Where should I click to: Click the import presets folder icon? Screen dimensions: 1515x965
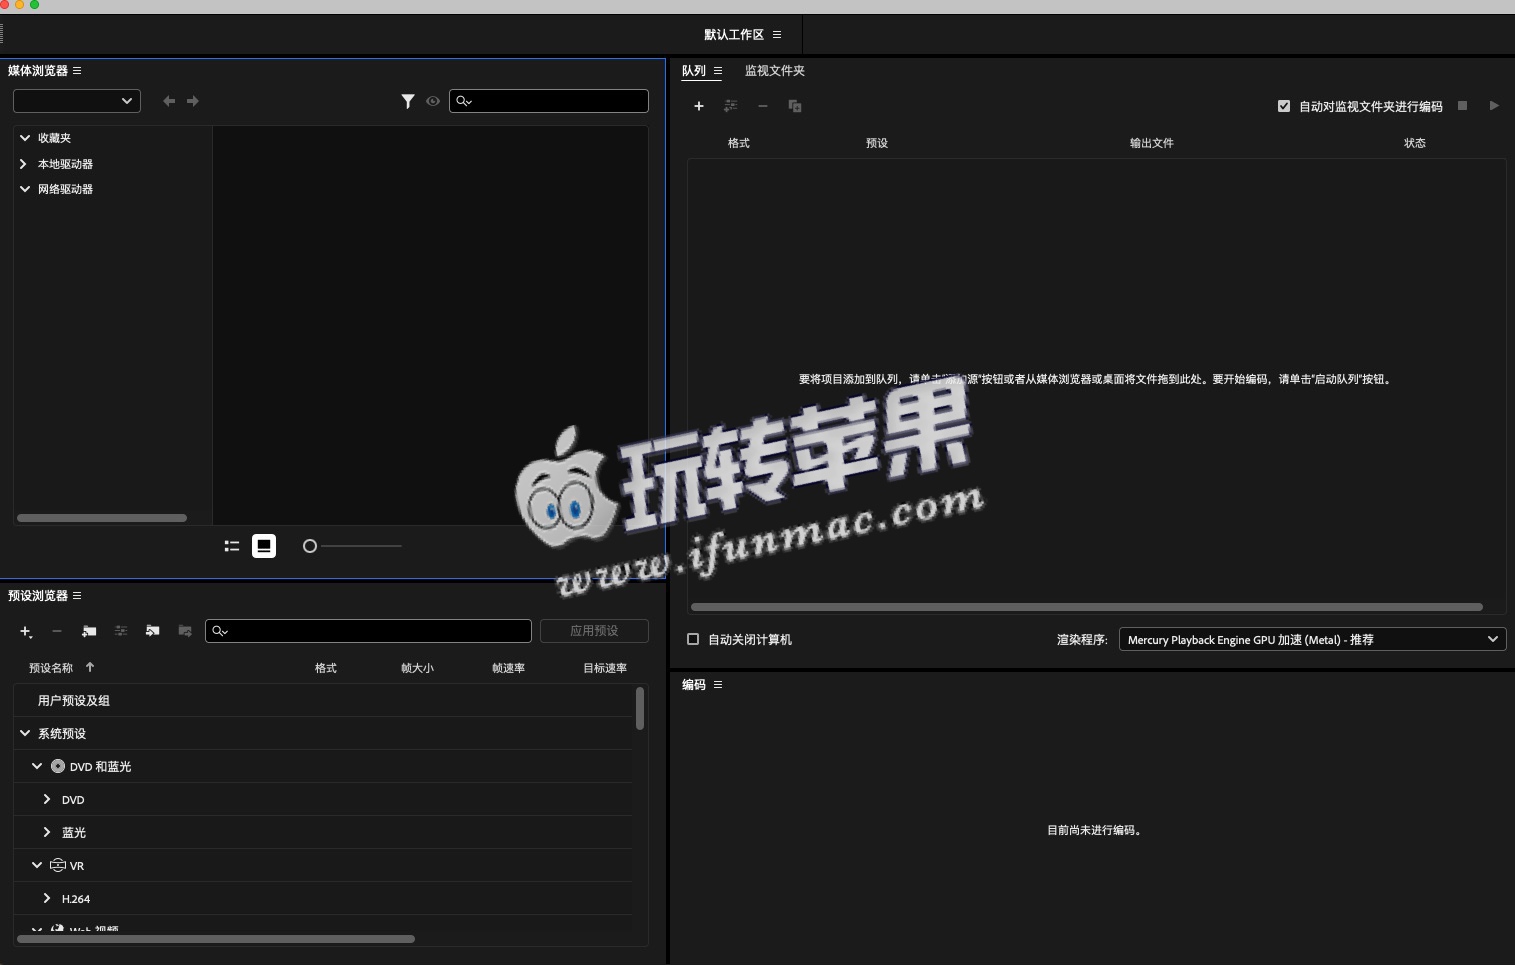[153, 631]
